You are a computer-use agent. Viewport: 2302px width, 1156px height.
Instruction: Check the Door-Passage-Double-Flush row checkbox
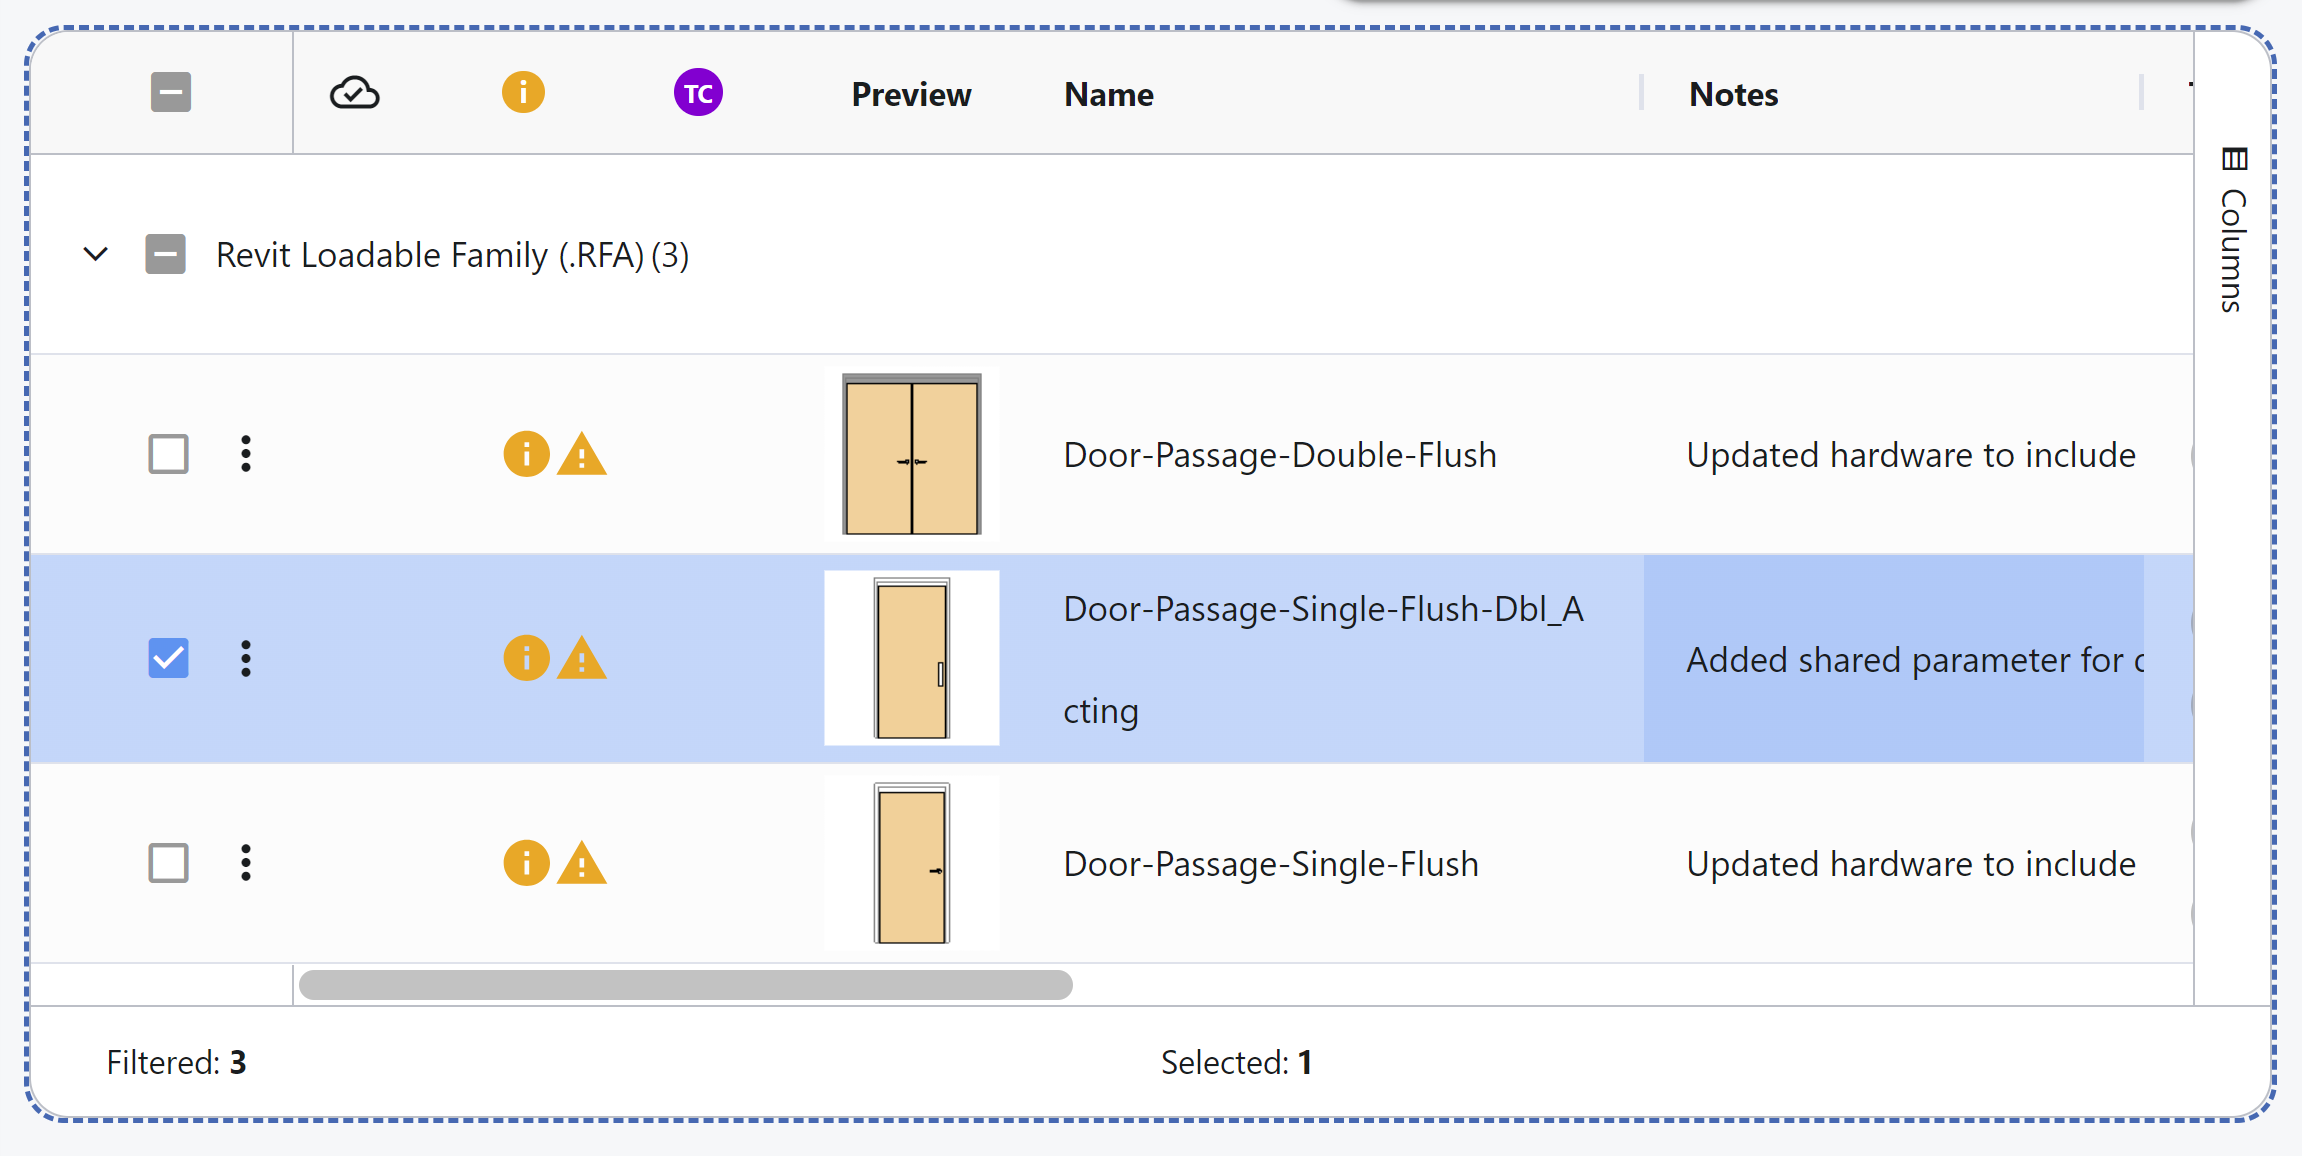pyautogui.click(x=169, y=454)
